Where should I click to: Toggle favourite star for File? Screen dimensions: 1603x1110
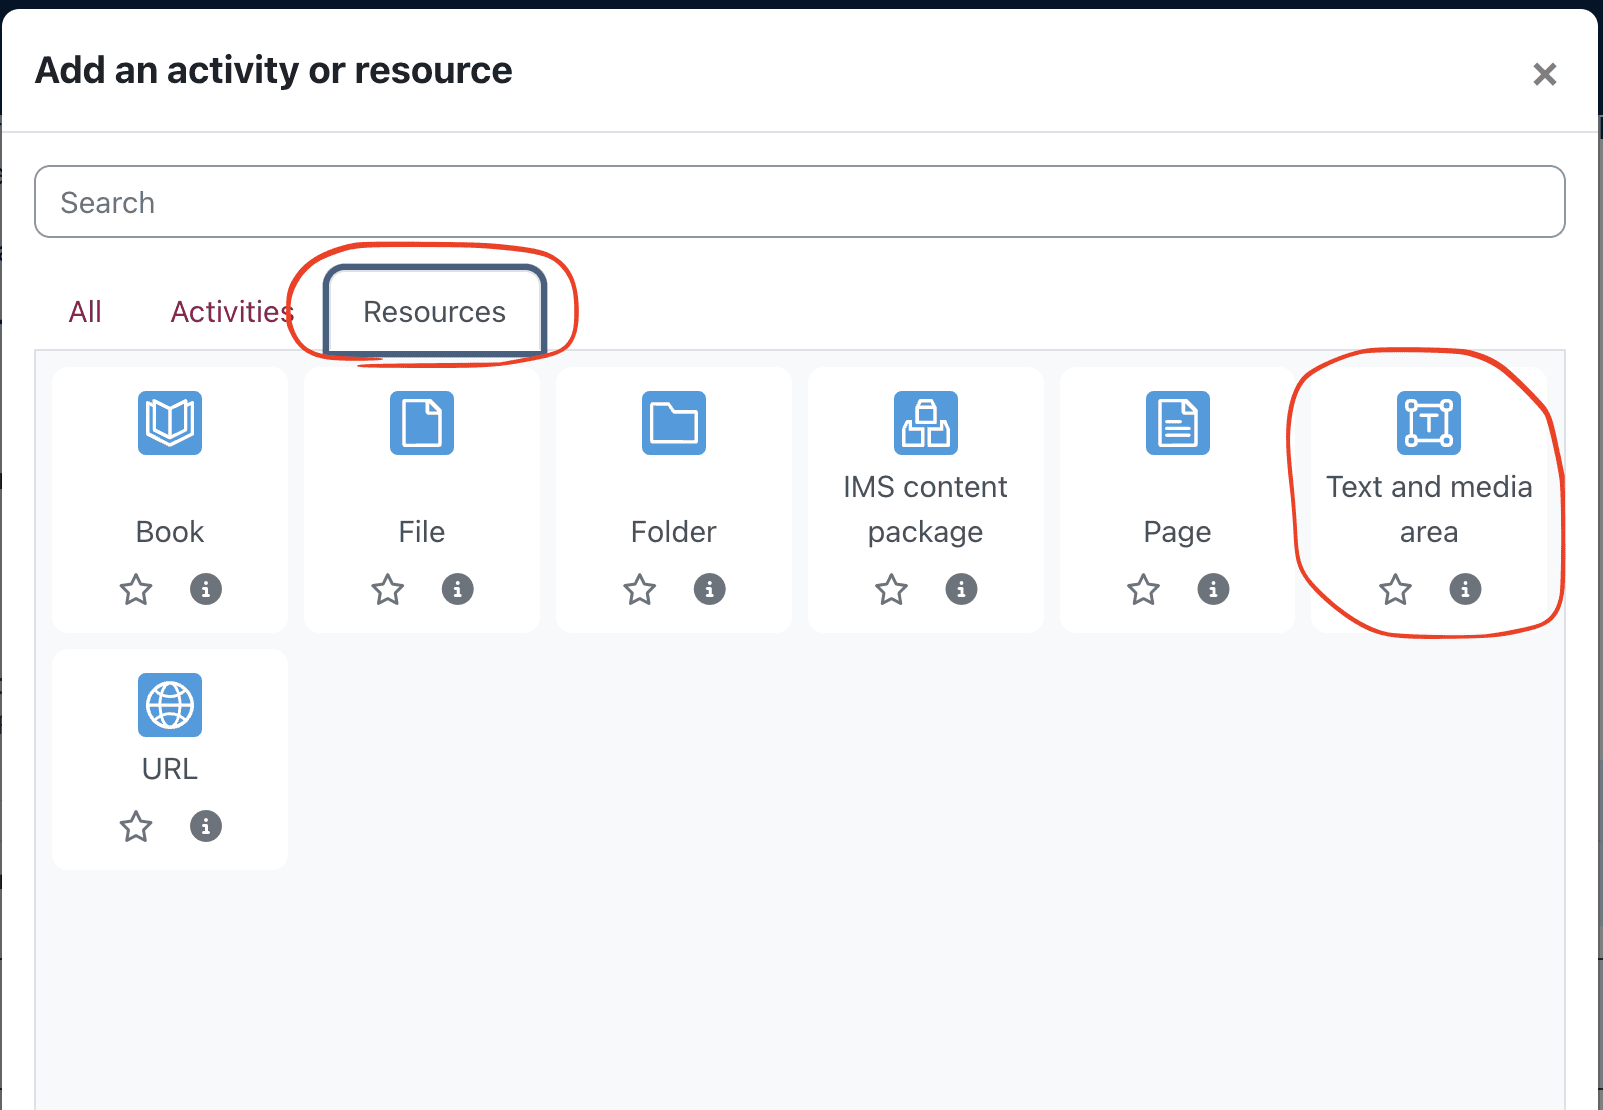pyautogui.click(x=388, y=590)
